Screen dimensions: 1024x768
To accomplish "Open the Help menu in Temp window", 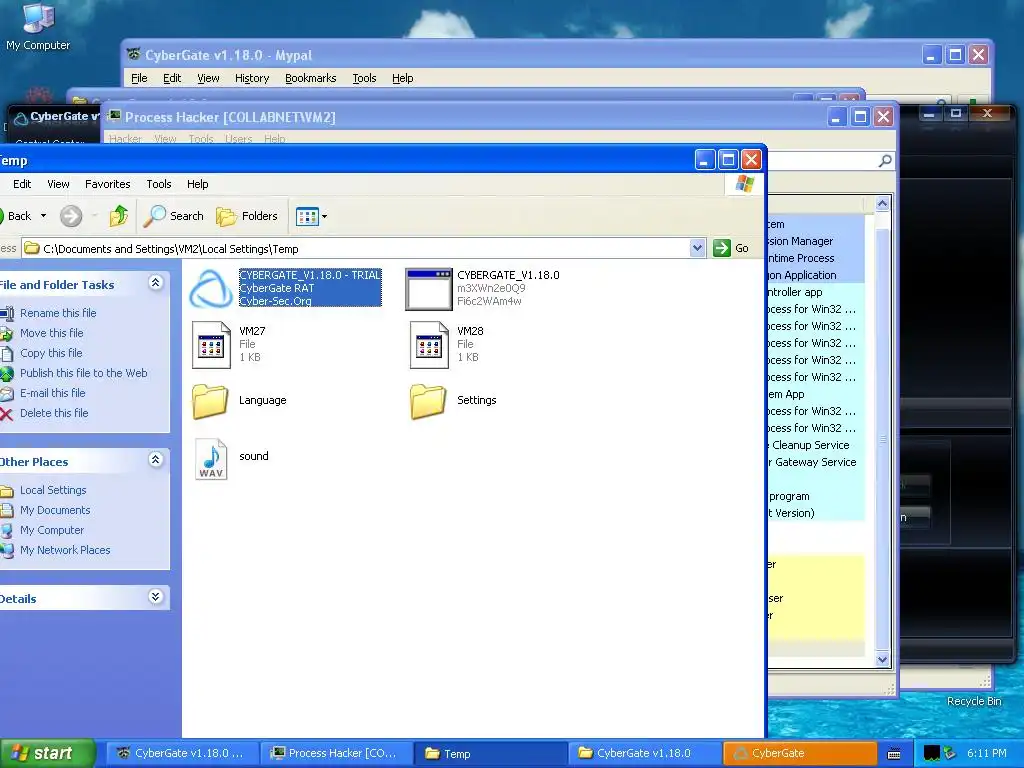I will coord(197,184).
